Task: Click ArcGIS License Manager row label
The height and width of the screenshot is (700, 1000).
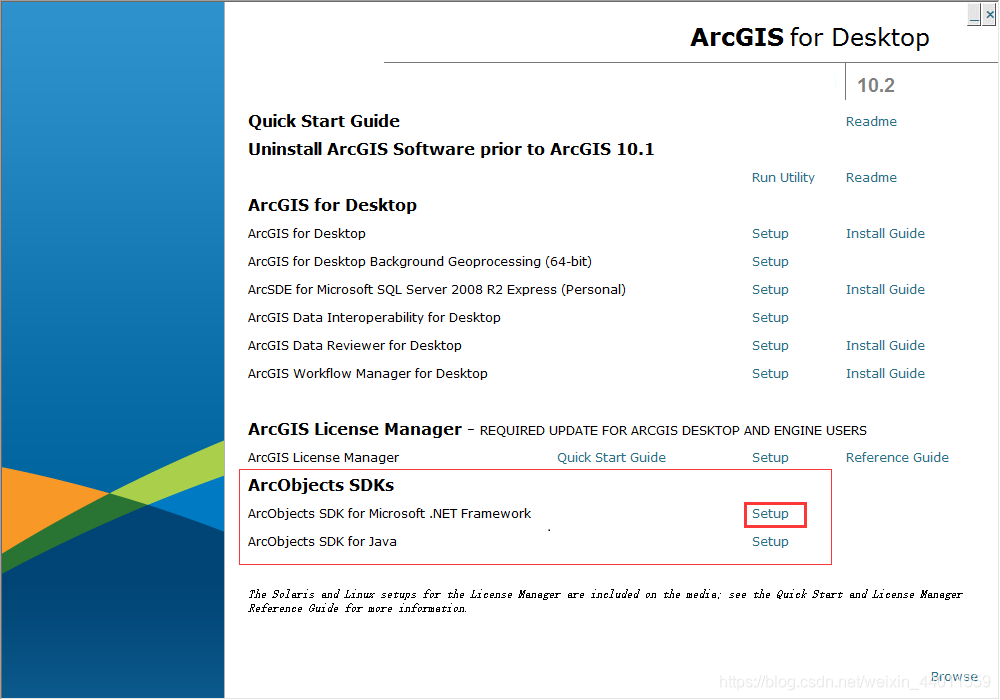Action: [x=323, y=457]
